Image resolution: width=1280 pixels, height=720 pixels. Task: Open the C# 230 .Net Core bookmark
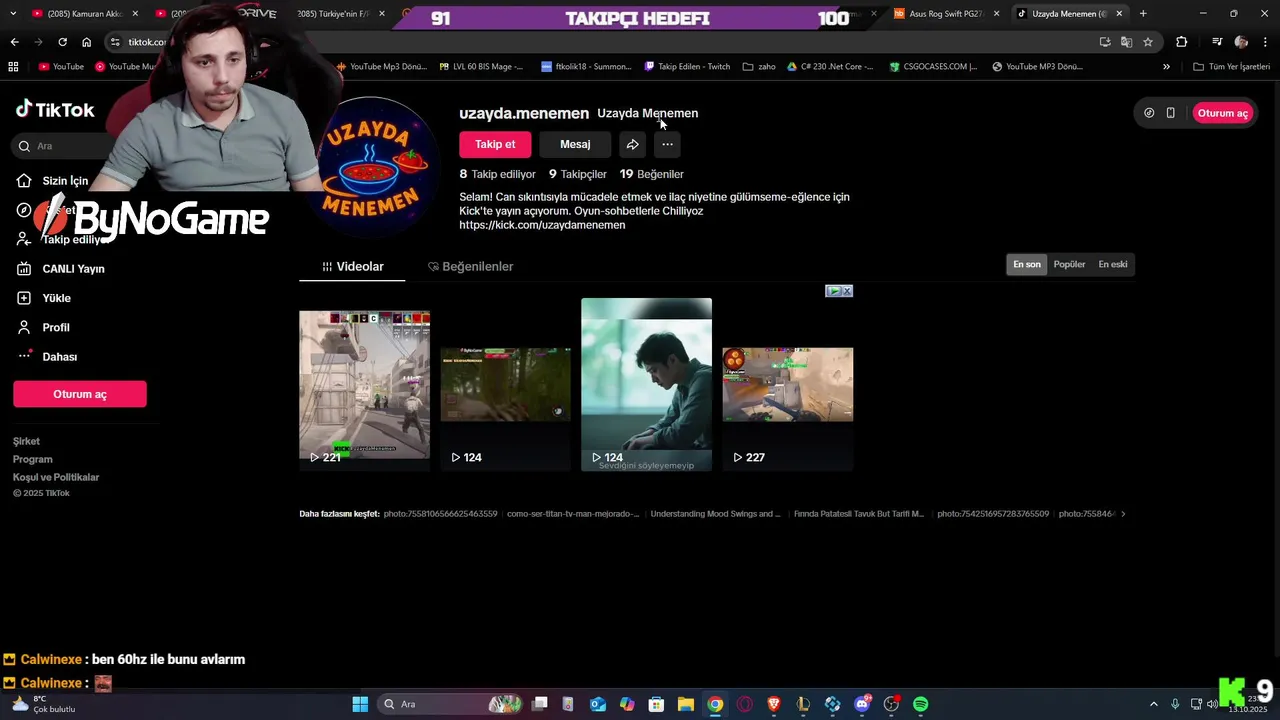click(x=829, y=67)
